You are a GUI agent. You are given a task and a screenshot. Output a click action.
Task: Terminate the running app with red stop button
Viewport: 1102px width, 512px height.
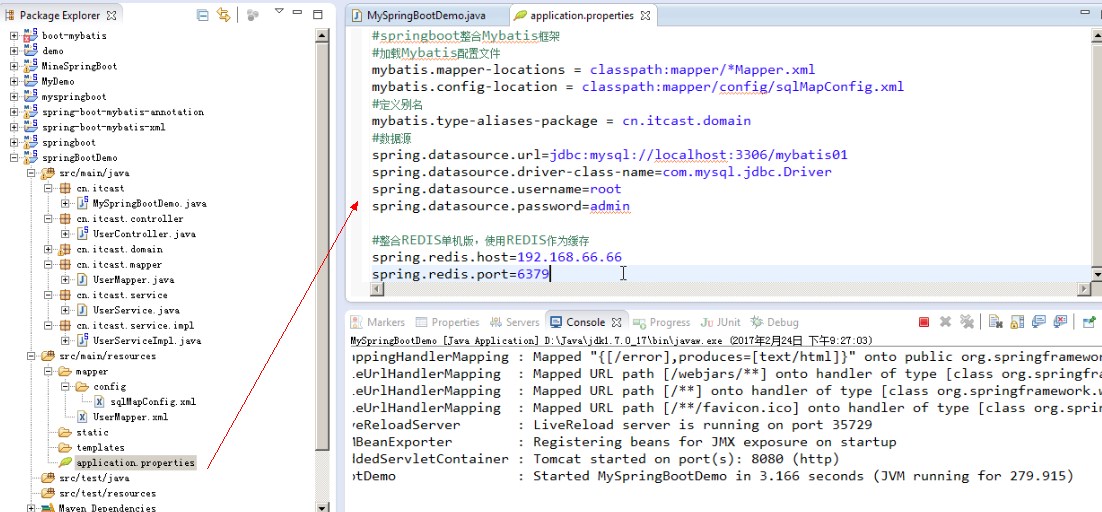tap(924, 322)
